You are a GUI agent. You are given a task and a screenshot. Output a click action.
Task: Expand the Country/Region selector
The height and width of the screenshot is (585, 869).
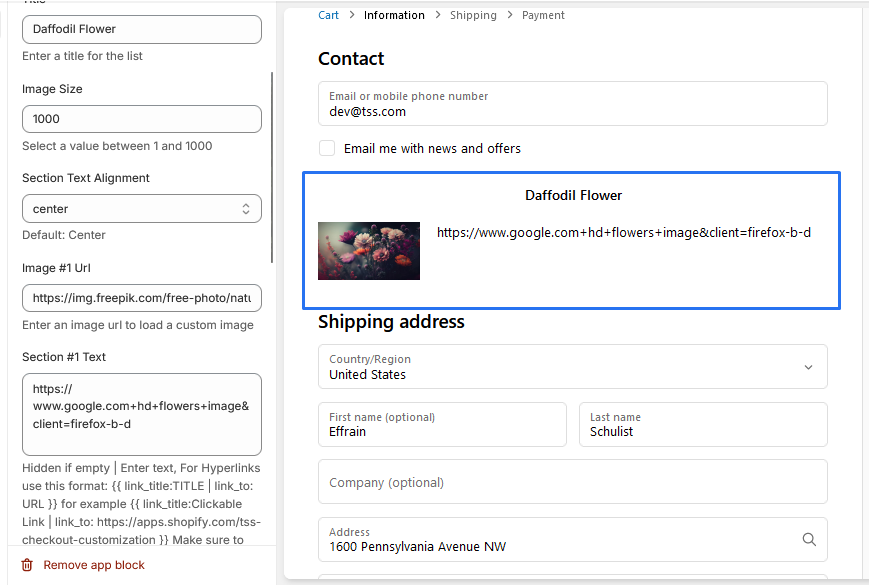tap(572, 367)
